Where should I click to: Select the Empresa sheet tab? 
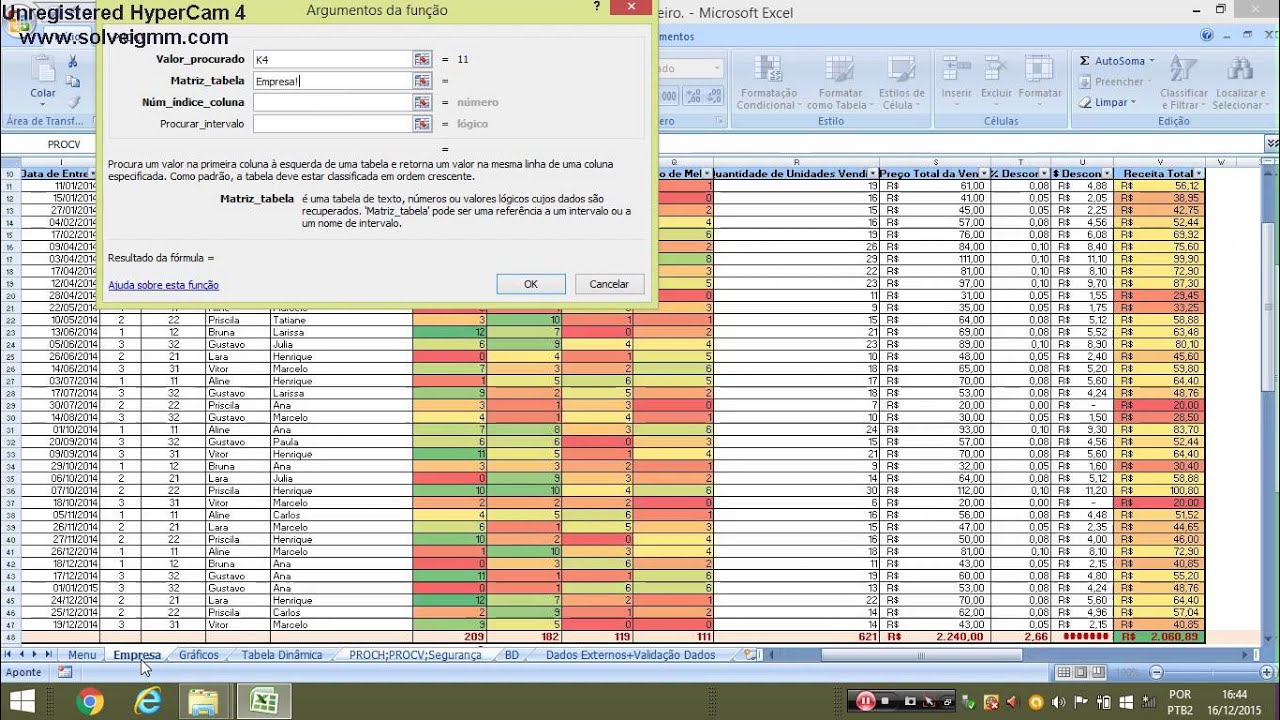tap(137, 655)
